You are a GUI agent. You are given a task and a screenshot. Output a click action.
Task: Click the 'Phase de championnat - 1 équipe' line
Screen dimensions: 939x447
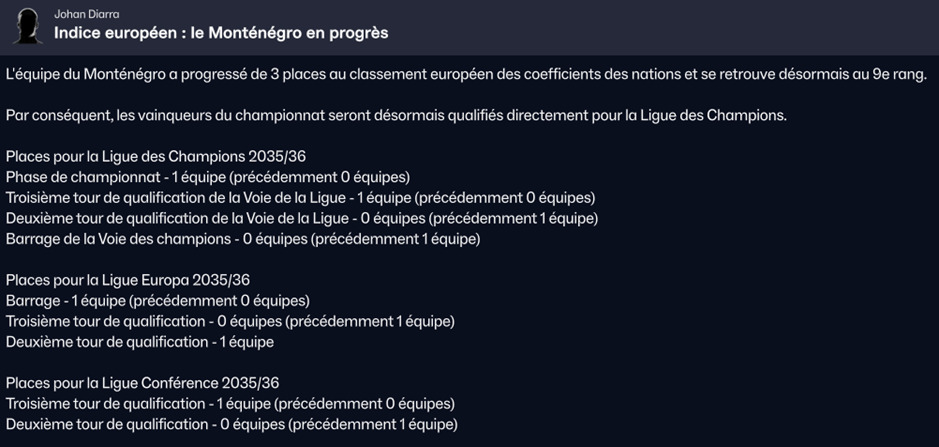click(x=208, y=177)
